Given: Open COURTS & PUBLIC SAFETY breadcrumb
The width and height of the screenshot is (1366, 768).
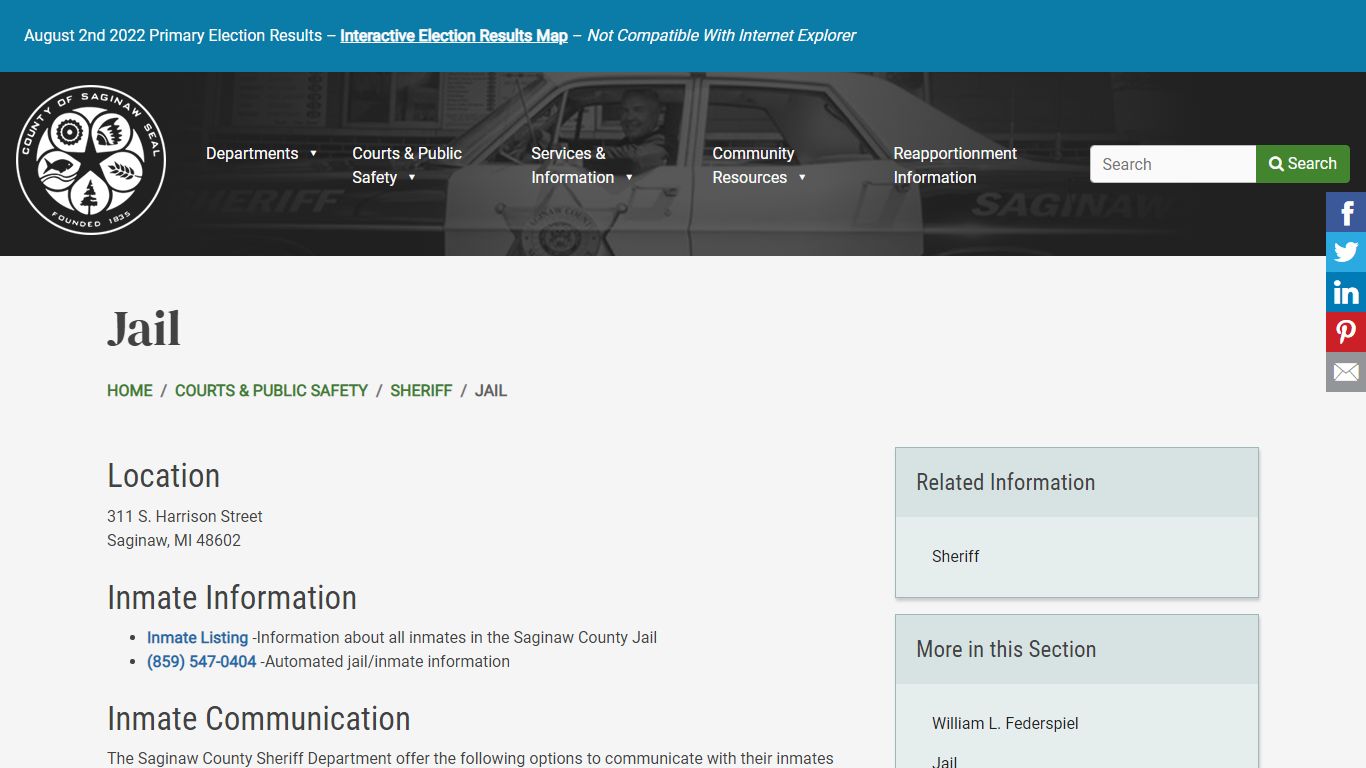Looking at the screenshot, I should pos(271,391).
